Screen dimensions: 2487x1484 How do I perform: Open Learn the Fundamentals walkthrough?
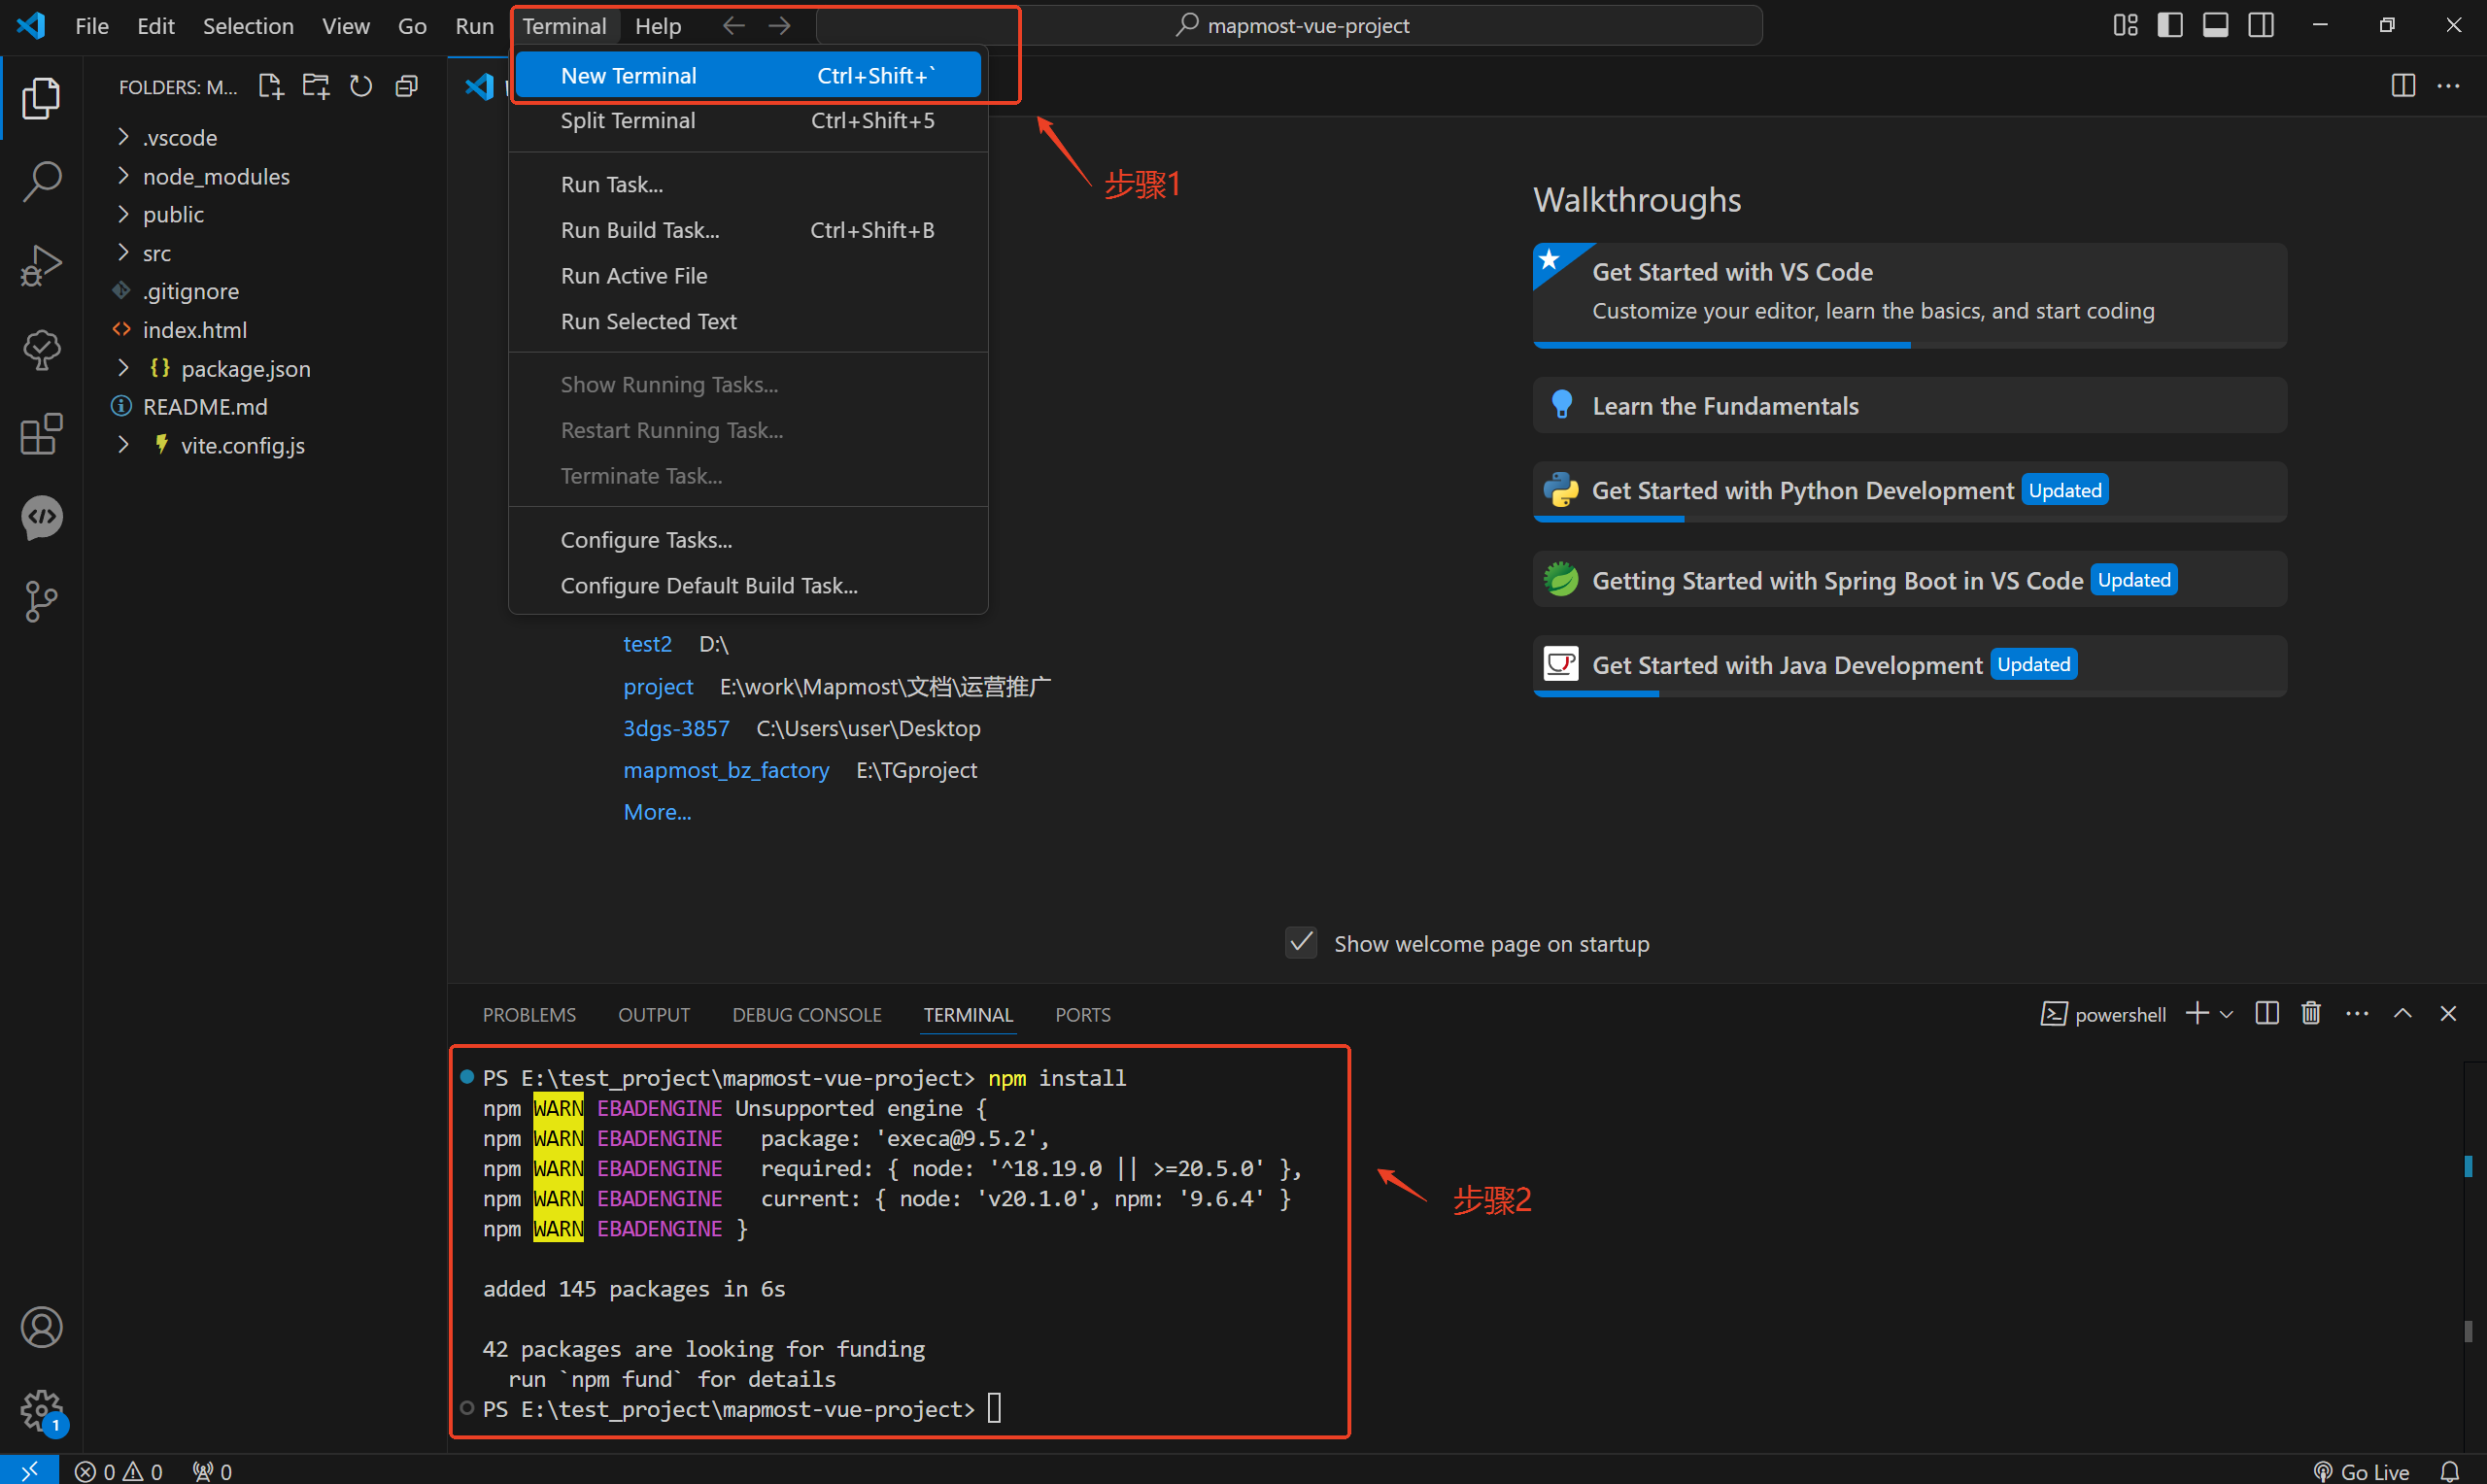click(1909, 405)
